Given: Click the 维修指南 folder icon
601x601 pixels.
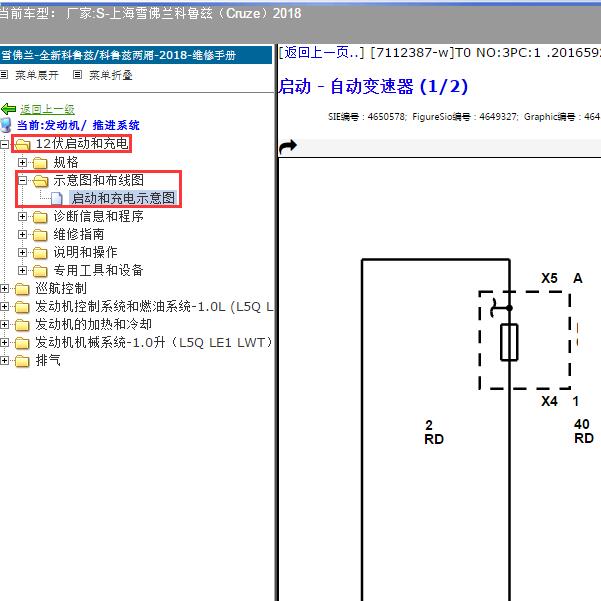Looking at the screenshot, I should tap(40, 235).
